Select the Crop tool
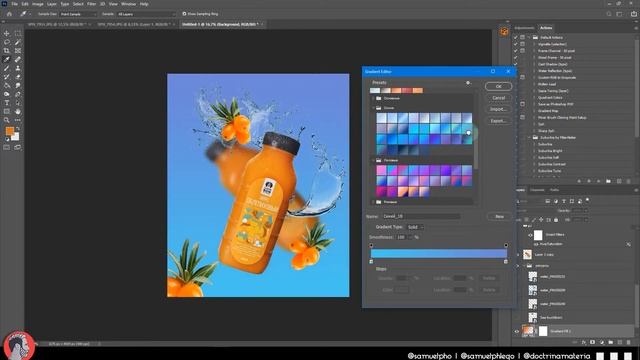 click(7, 51)
